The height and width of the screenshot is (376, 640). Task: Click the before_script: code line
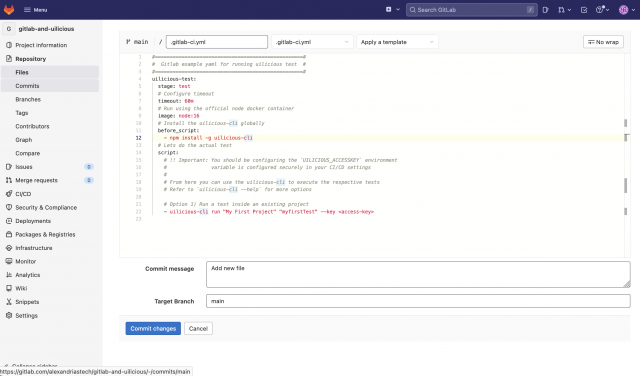point(178,131)
